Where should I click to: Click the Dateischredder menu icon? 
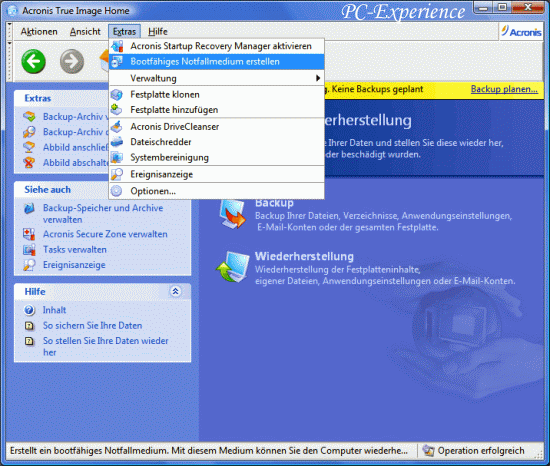(116, 142)
